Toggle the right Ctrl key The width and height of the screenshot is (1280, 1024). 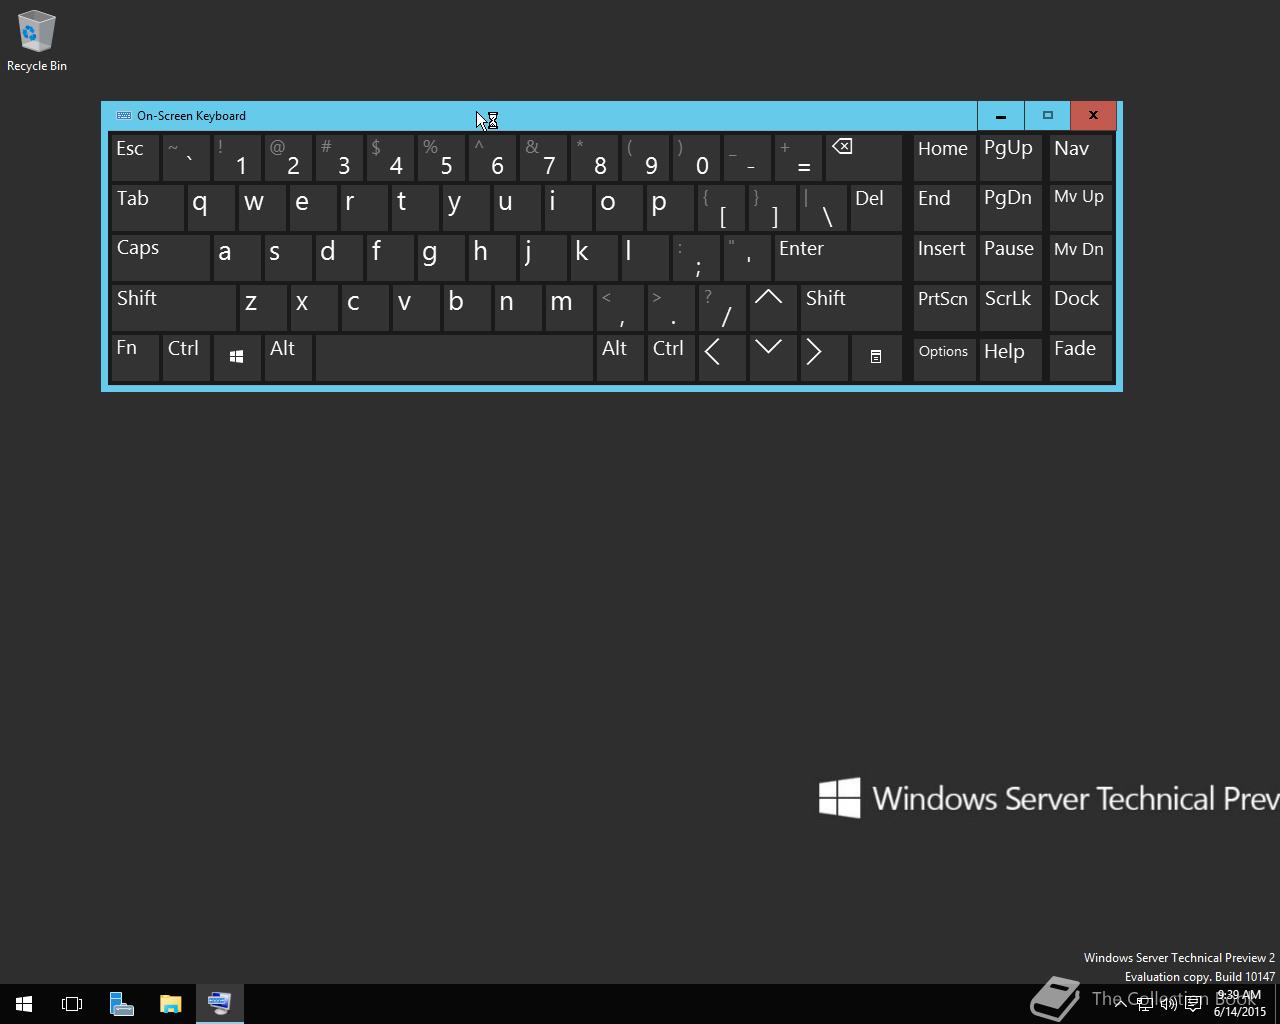[x=671, y=358]
